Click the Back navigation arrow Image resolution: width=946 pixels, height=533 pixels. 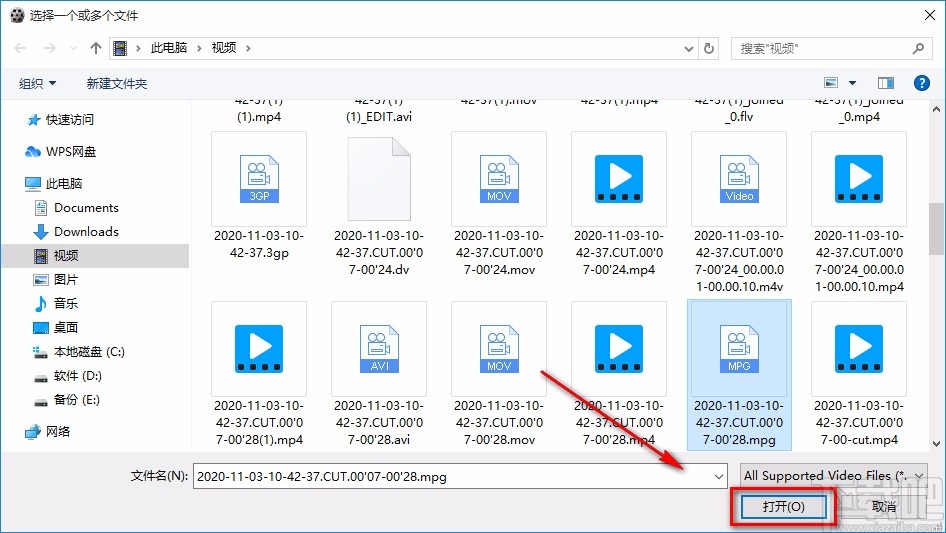20,48
